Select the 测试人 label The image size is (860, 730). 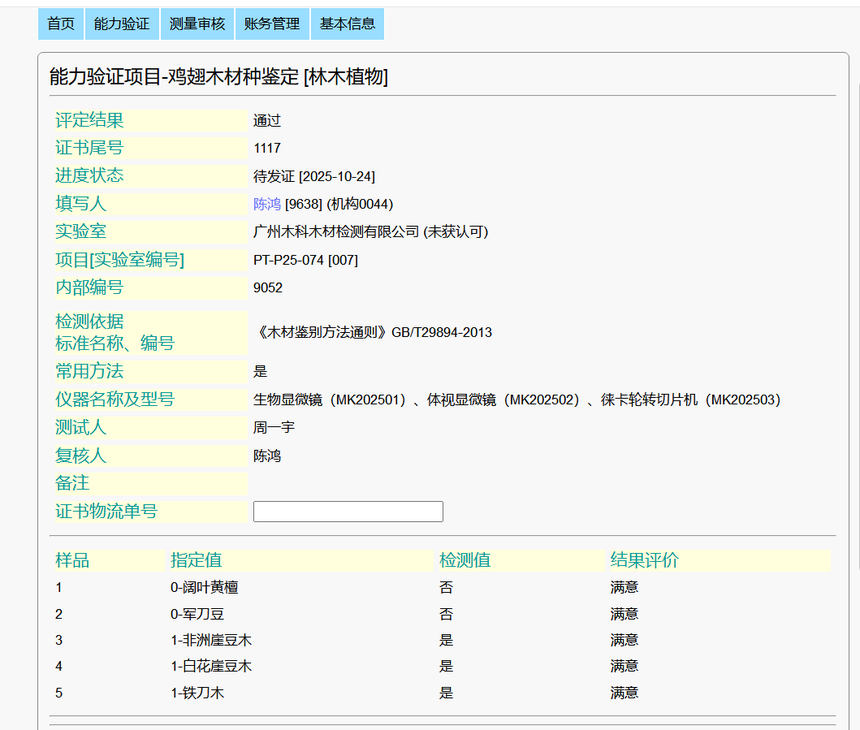(x=81, y=427)
